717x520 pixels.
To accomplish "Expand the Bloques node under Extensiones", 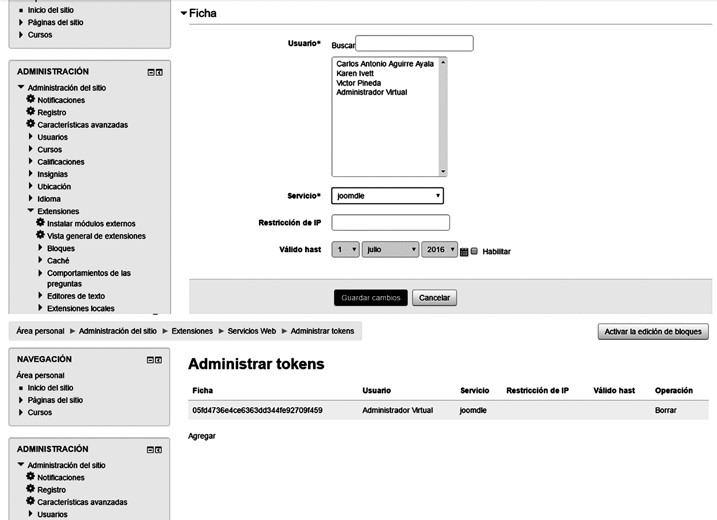I will pyautogui.click(x=40, y=247).
